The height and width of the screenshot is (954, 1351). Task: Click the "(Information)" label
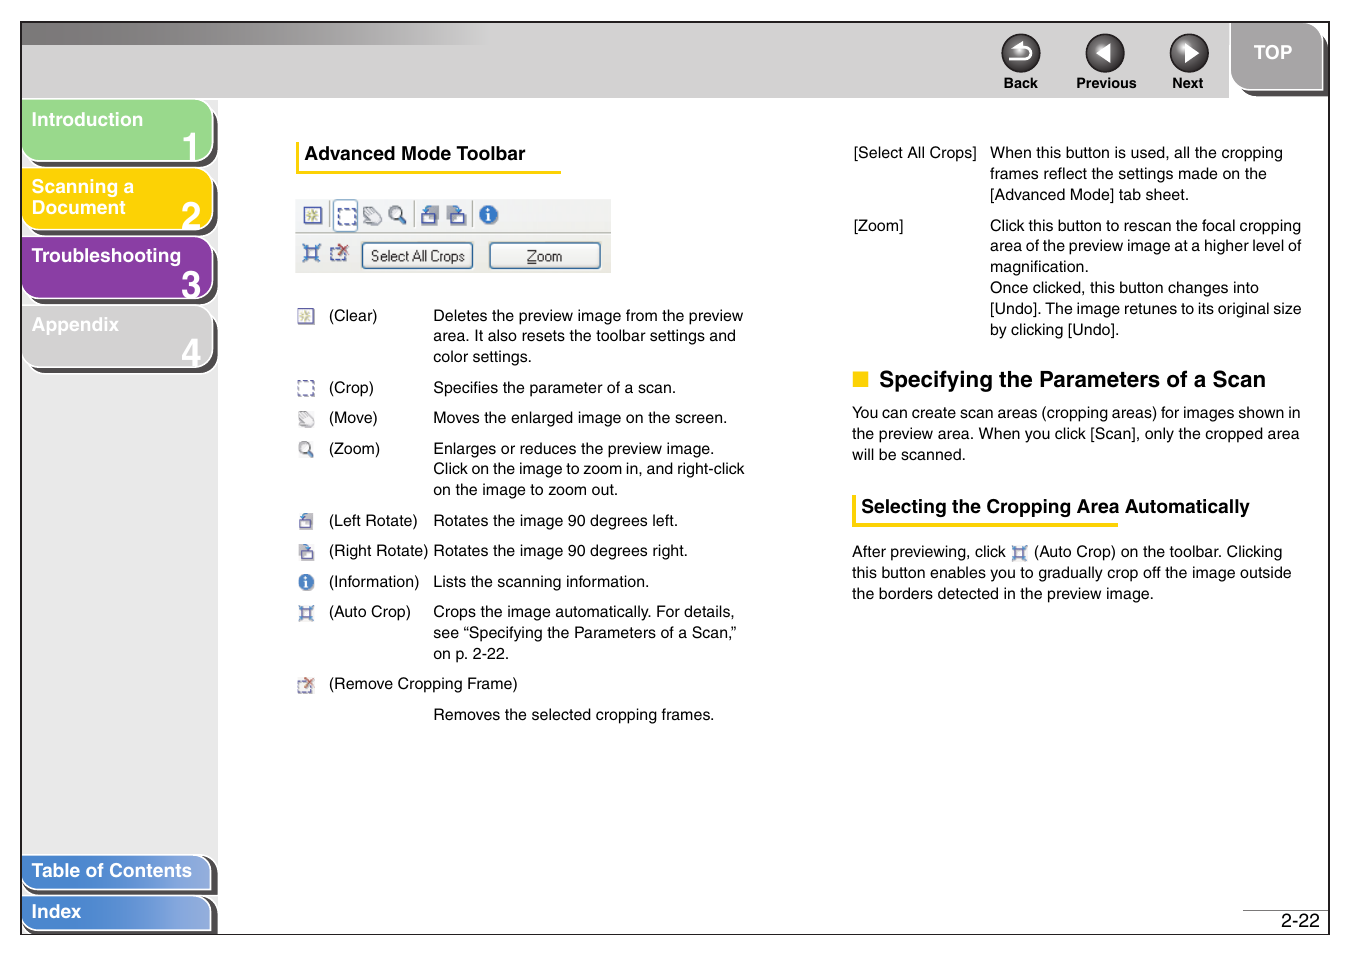(x=374, y=582)
